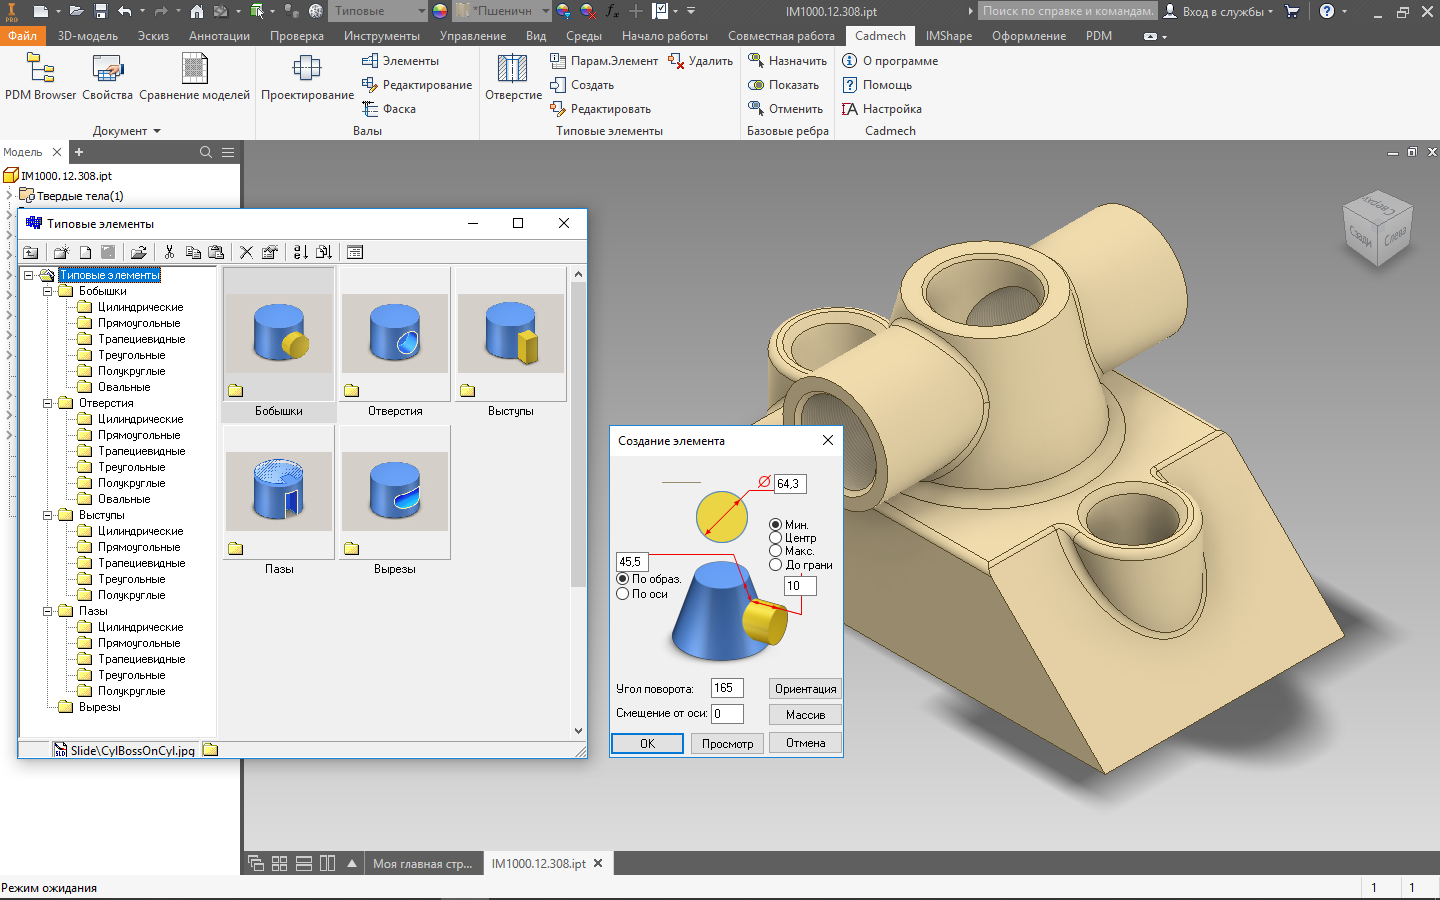Collapse the Бобышки tree folder
1440x900 pixels.
(x=47, y=291)
